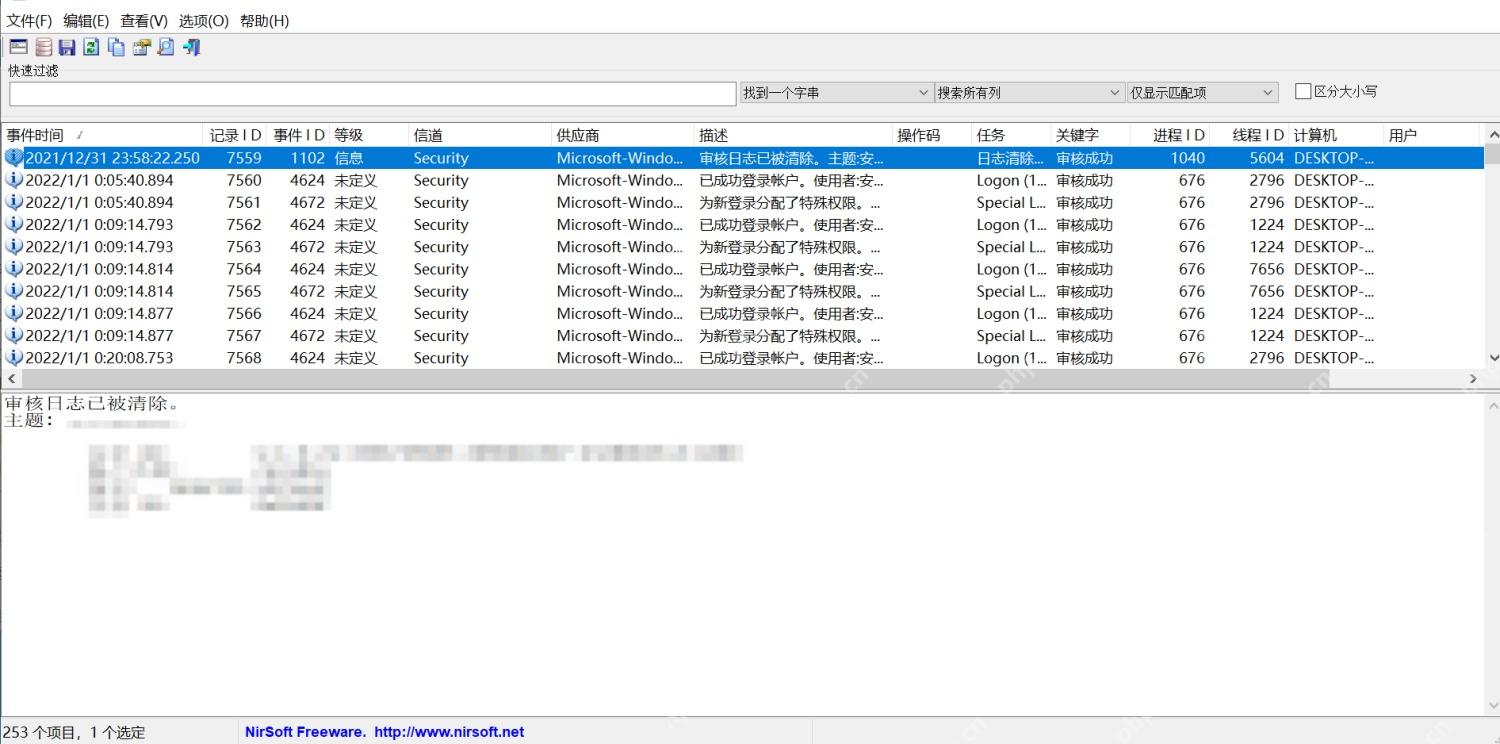Open the 查看(V) menu
The width and height of the screenshot is (1500, 744).
point(144,20)
